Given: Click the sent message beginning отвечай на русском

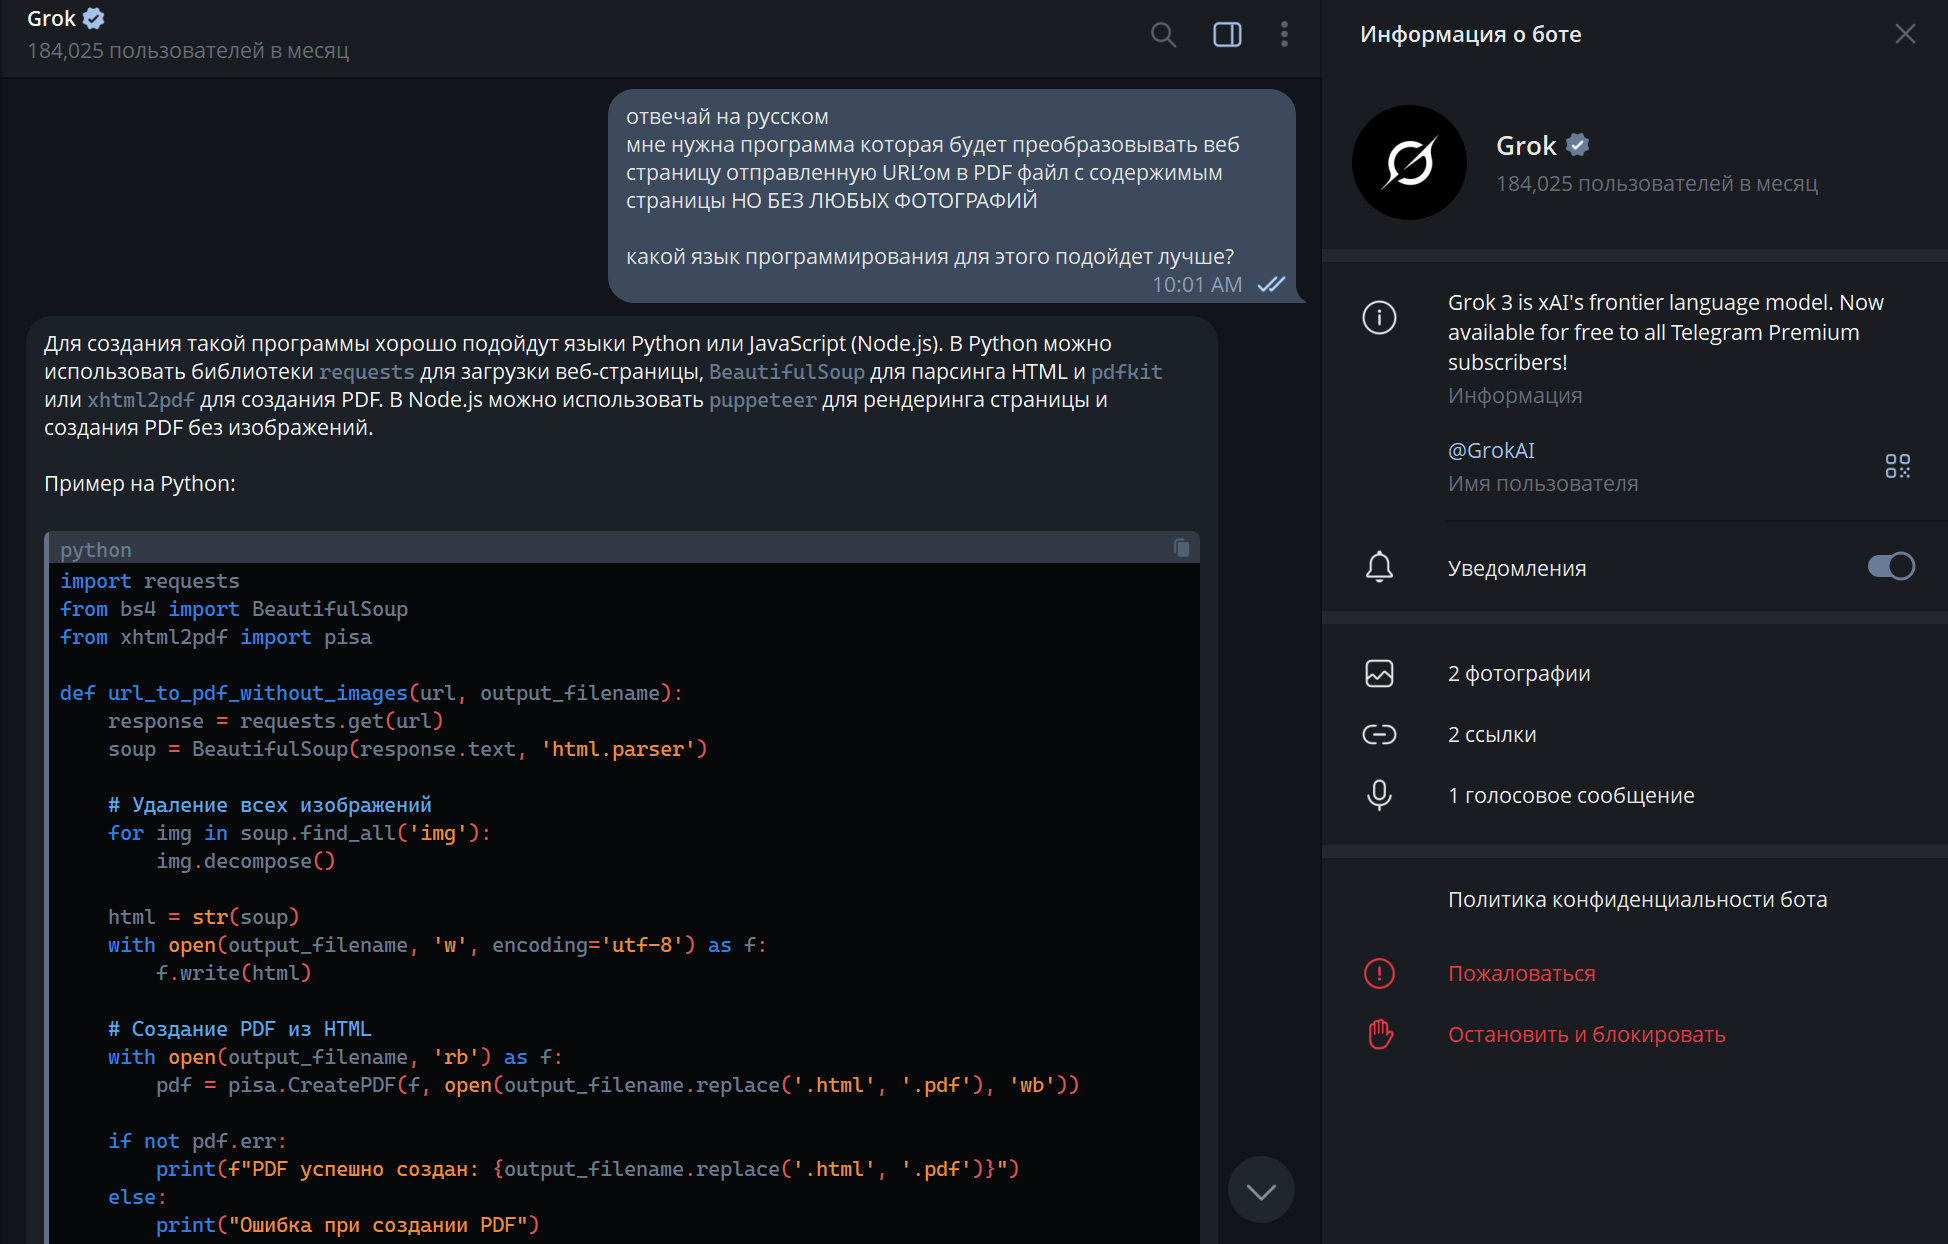Looking at the screenshot, I should pos(952,196).
